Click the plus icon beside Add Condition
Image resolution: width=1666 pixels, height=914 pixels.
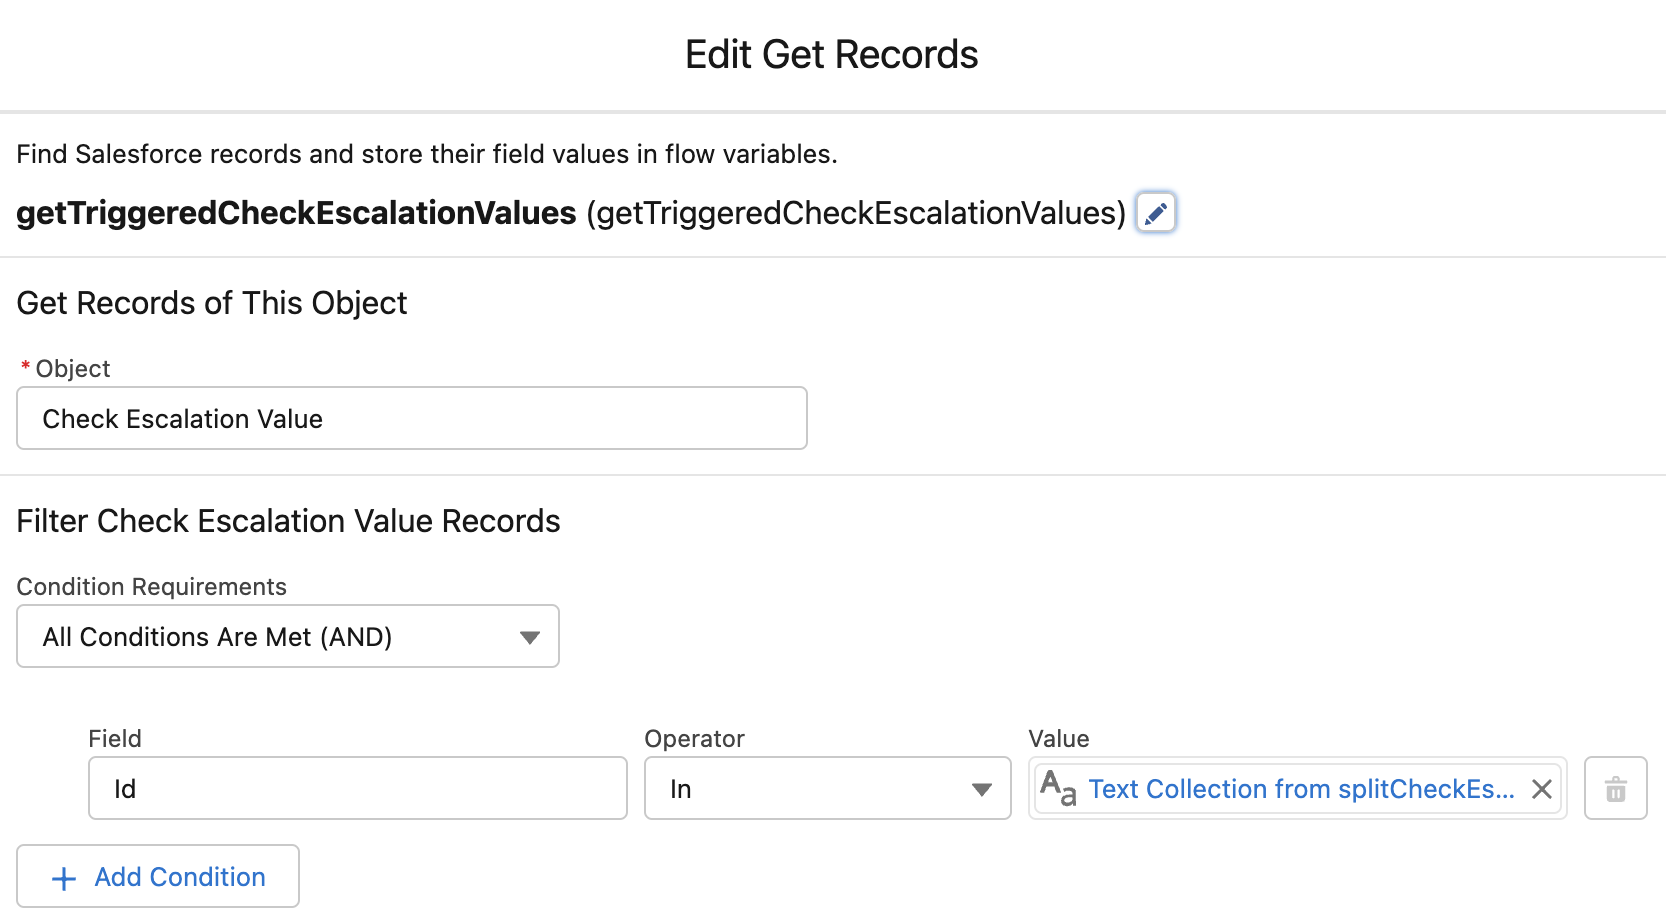pos(64,878)
